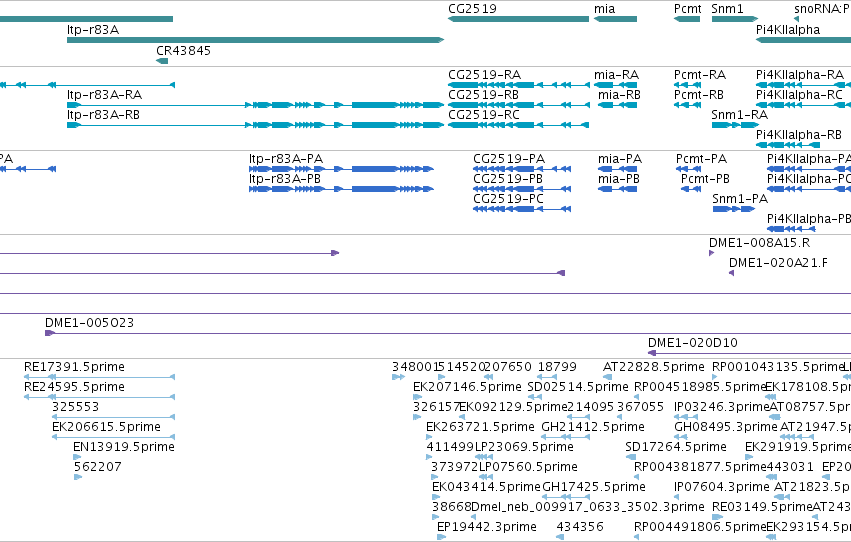This screenshot has height=542, width=851.
Task: Click EST LP07560.5prime
Action: click(x=528, y=467)
